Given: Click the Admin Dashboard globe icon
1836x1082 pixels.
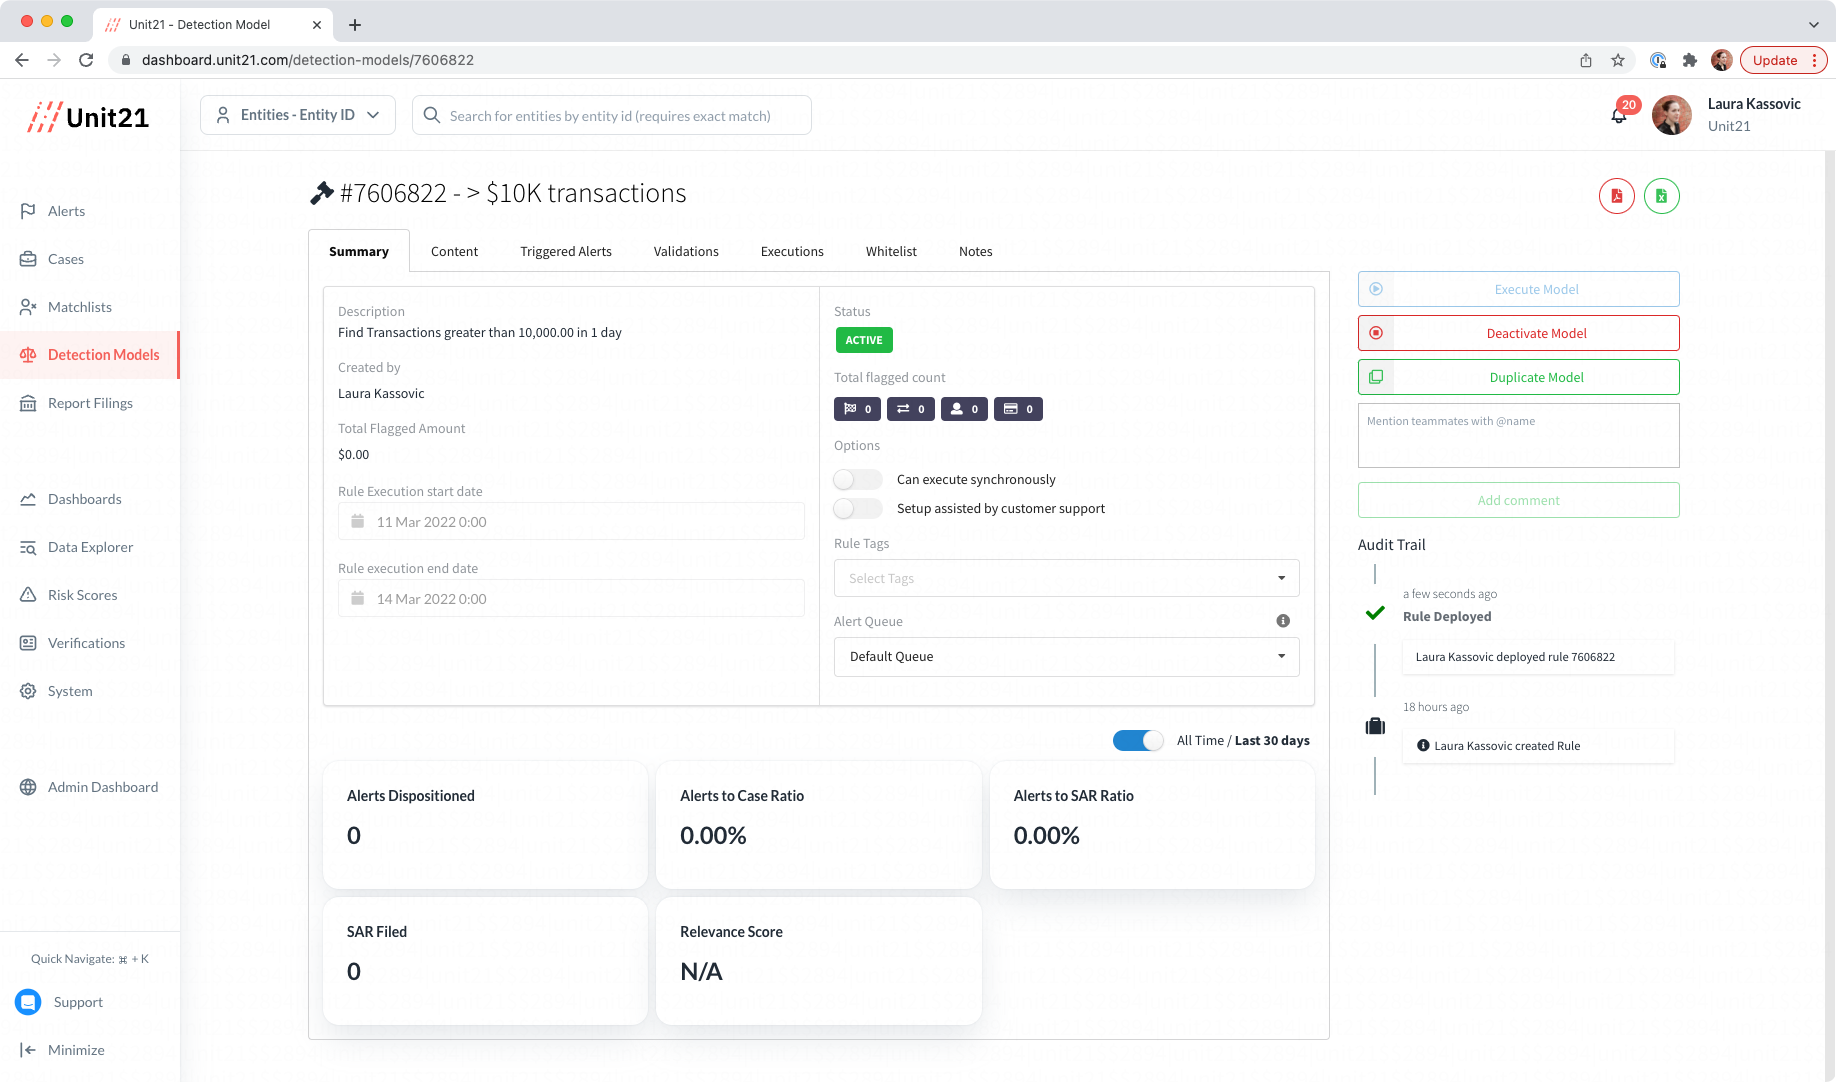Looking at the screenshot, I should pyautogui.click(x=28, y=787).
